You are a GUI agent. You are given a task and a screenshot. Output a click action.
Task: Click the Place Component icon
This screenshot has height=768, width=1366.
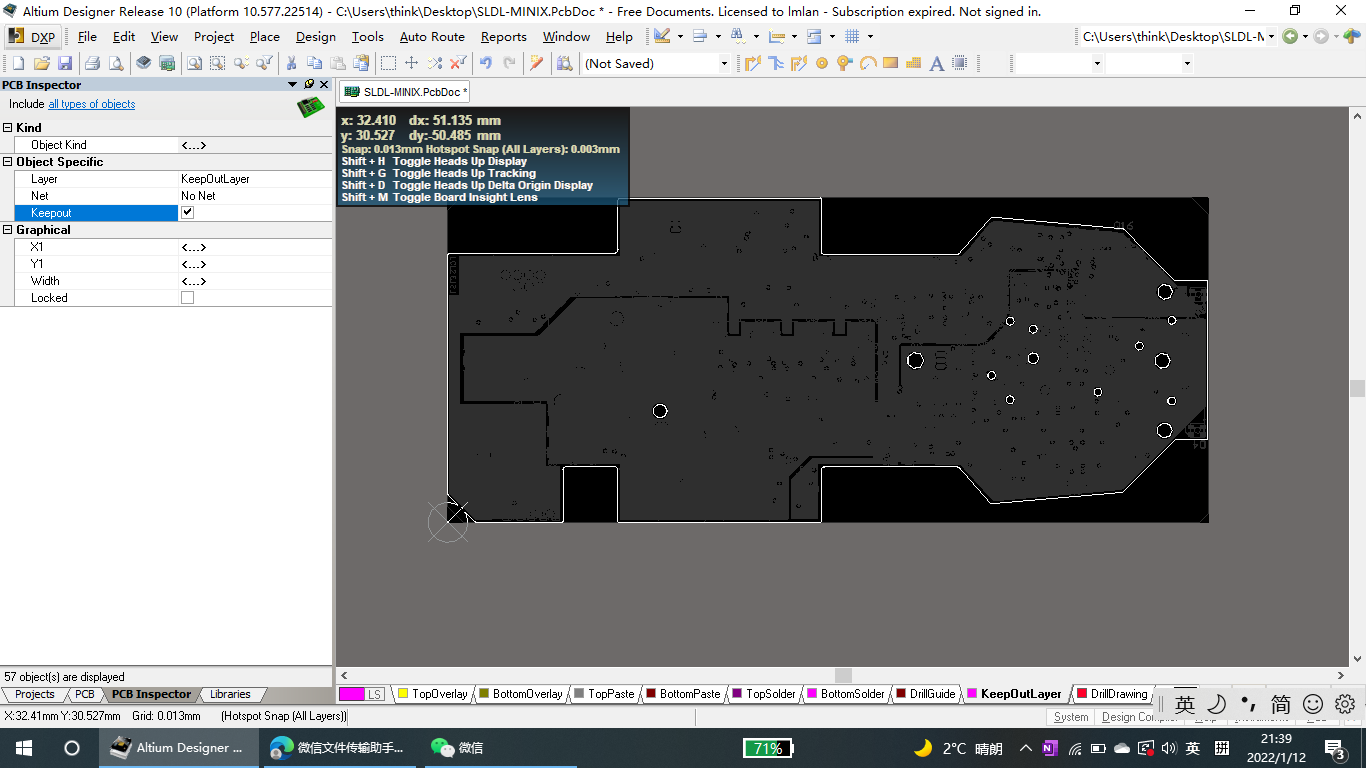click(959, 63)
